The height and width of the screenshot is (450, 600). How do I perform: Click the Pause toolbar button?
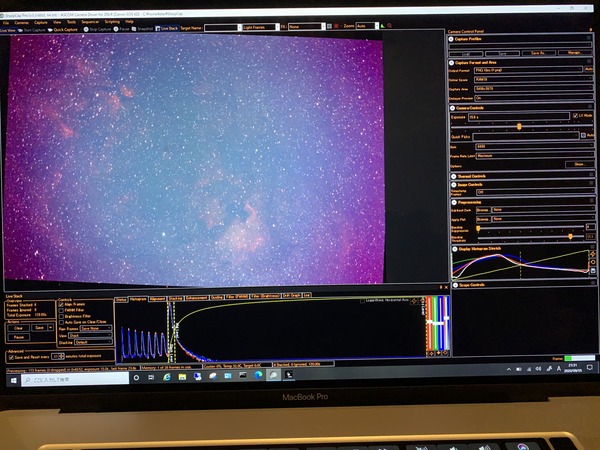point(122,29)
